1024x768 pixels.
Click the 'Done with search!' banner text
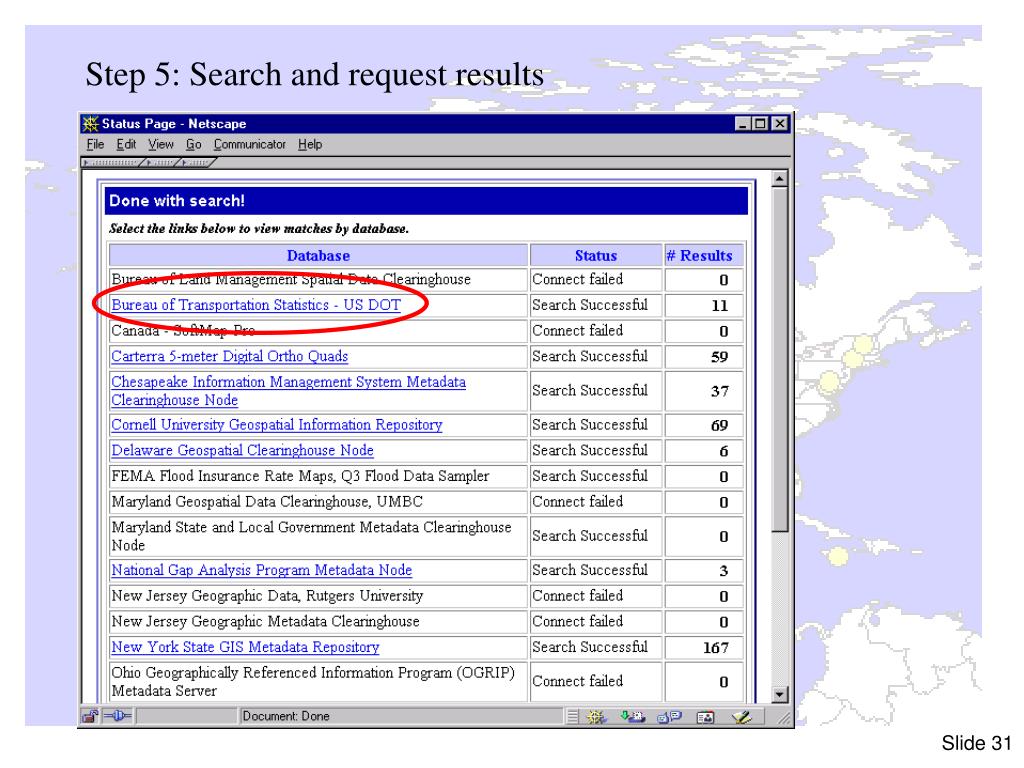(x=177, y=201)
